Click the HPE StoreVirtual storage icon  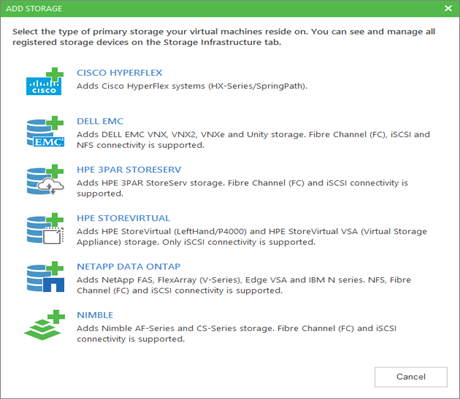coord(45,229)
